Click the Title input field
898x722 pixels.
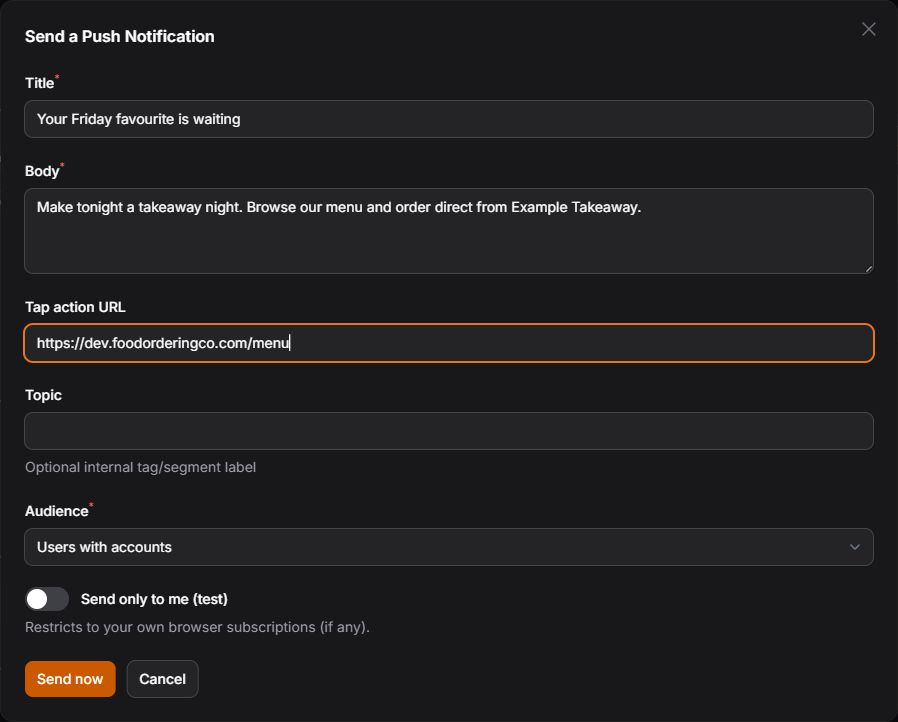[449, 119]
